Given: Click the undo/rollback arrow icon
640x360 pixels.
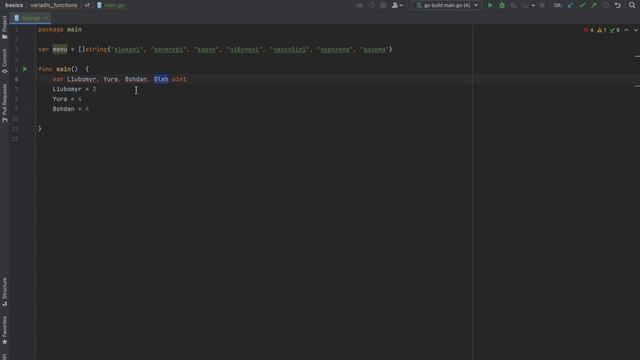Looking at the screenshot, I should point(618,5).
